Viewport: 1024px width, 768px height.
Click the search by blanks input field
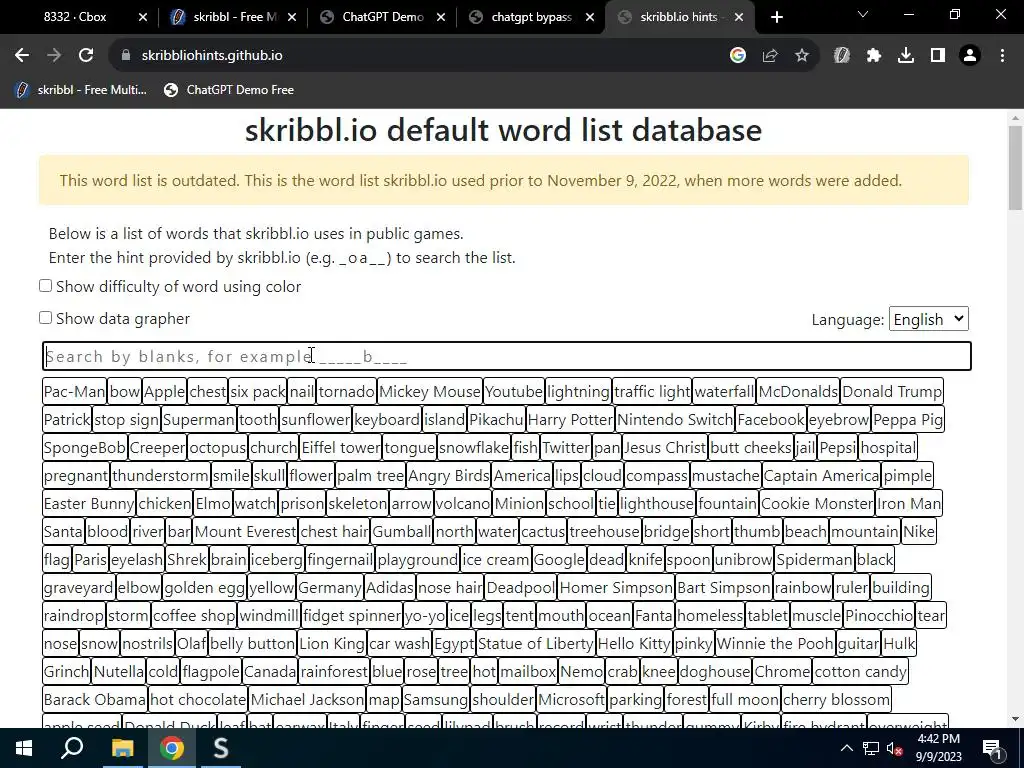[507, 356]
